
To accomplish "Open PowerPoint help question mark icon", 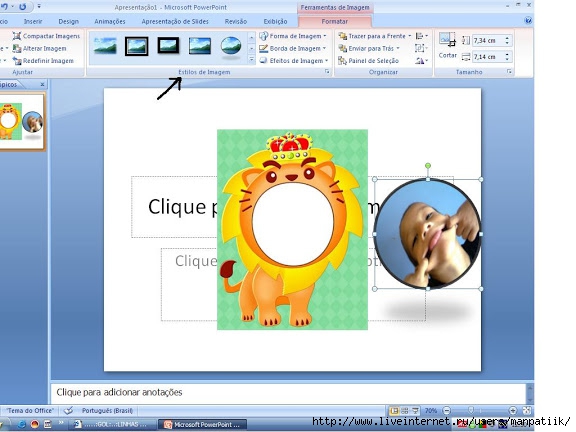I will (x=528, y=21).
